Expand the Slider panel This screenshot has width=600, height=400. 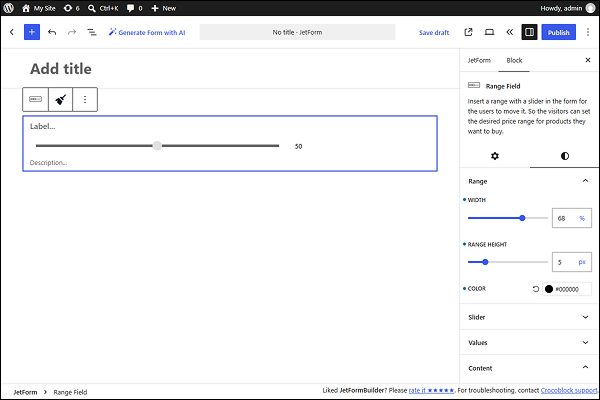[530, 317]
